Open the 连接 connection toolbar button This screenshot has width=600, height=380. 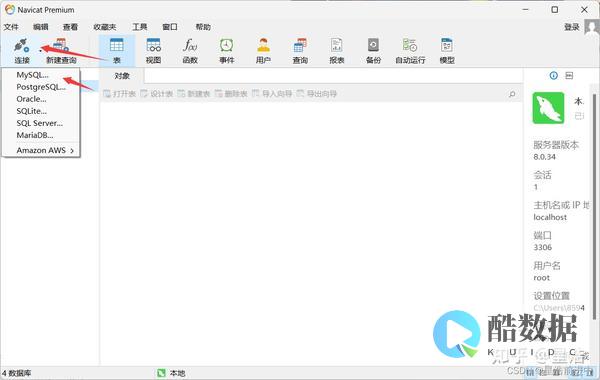pyautogui.click(x=22, y=51)
